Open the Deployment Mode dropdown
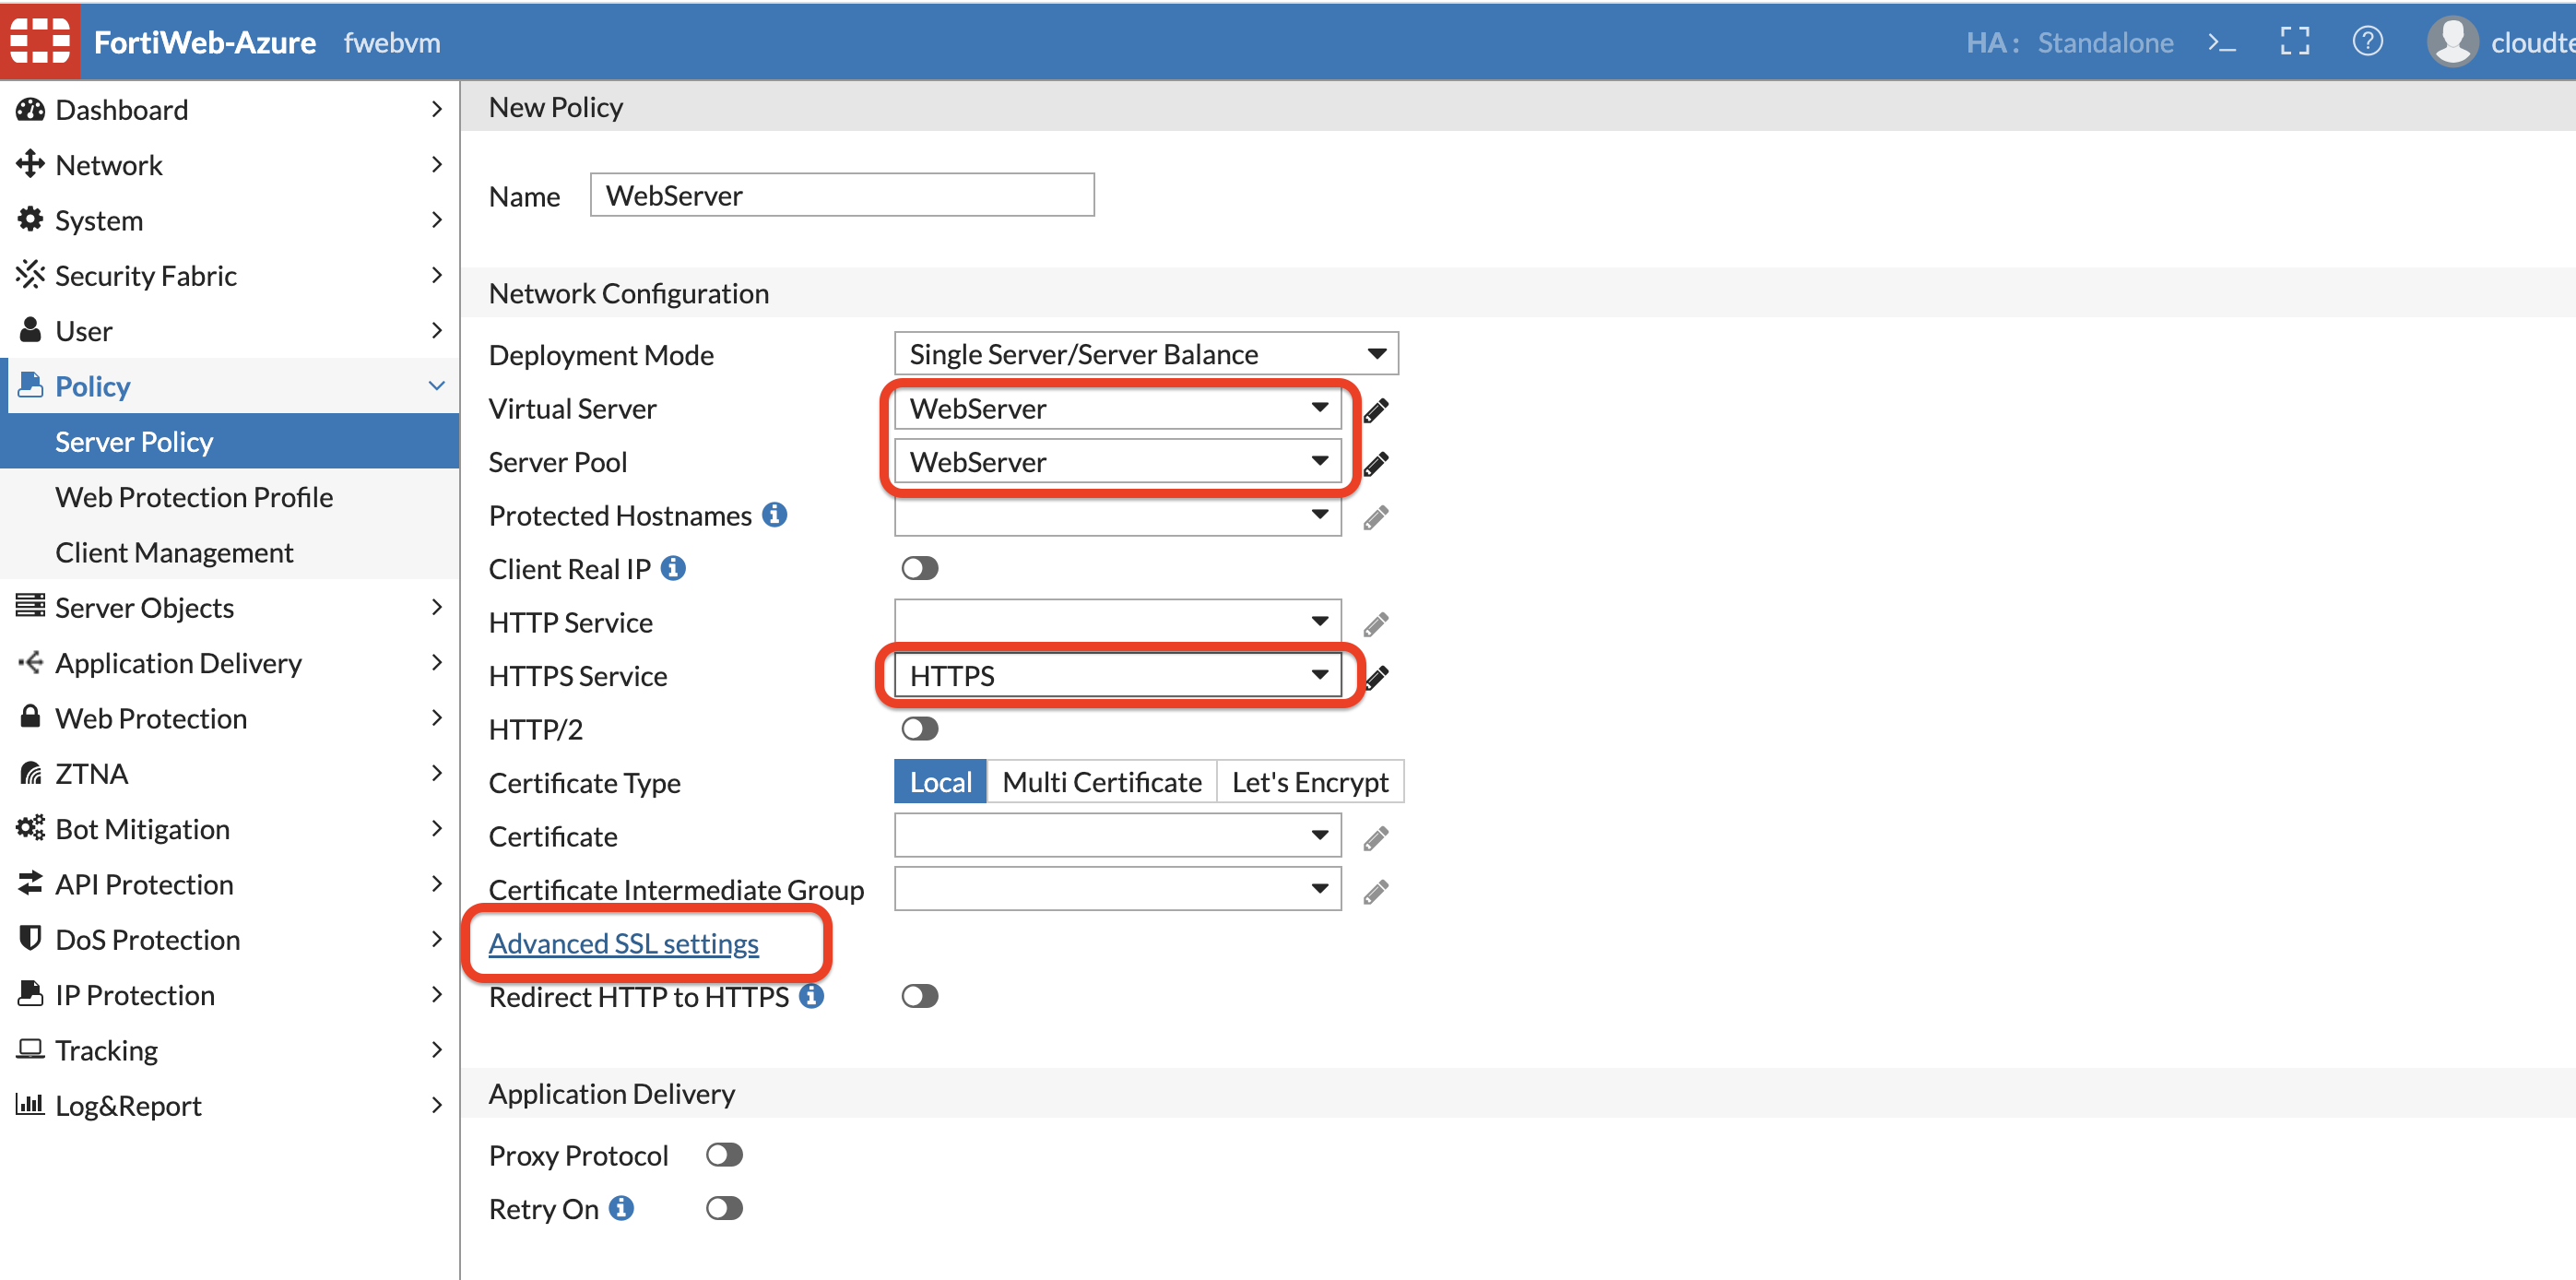The image size is (2576, 1280). click(x=1146, y=354)
